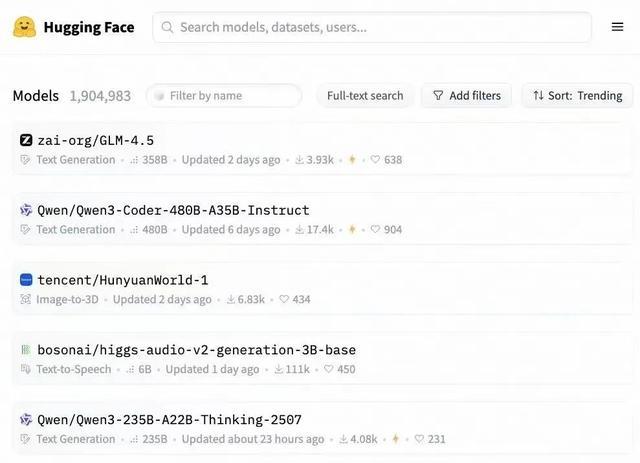Open the zai-org/GLM-4.5 model page
The image size is (640, 463).
point(95,140)
